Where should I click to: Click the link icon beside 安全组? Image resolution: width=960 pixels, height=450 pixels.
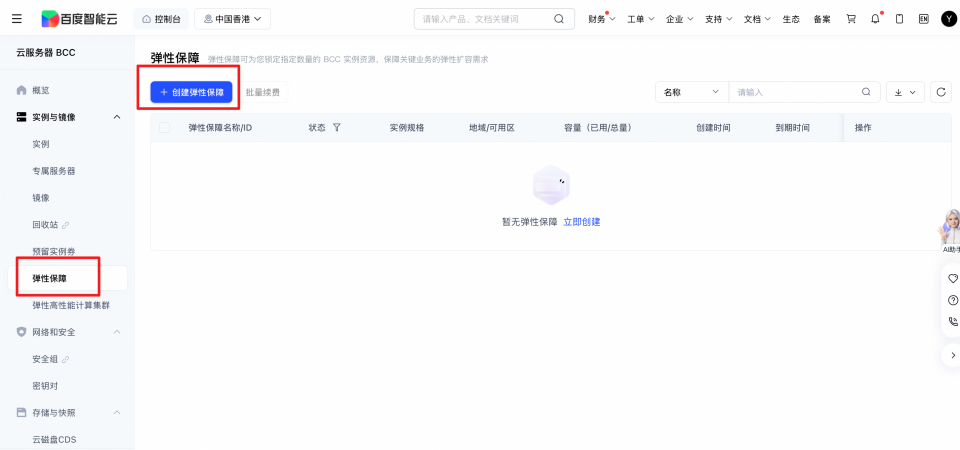point(66,359)
